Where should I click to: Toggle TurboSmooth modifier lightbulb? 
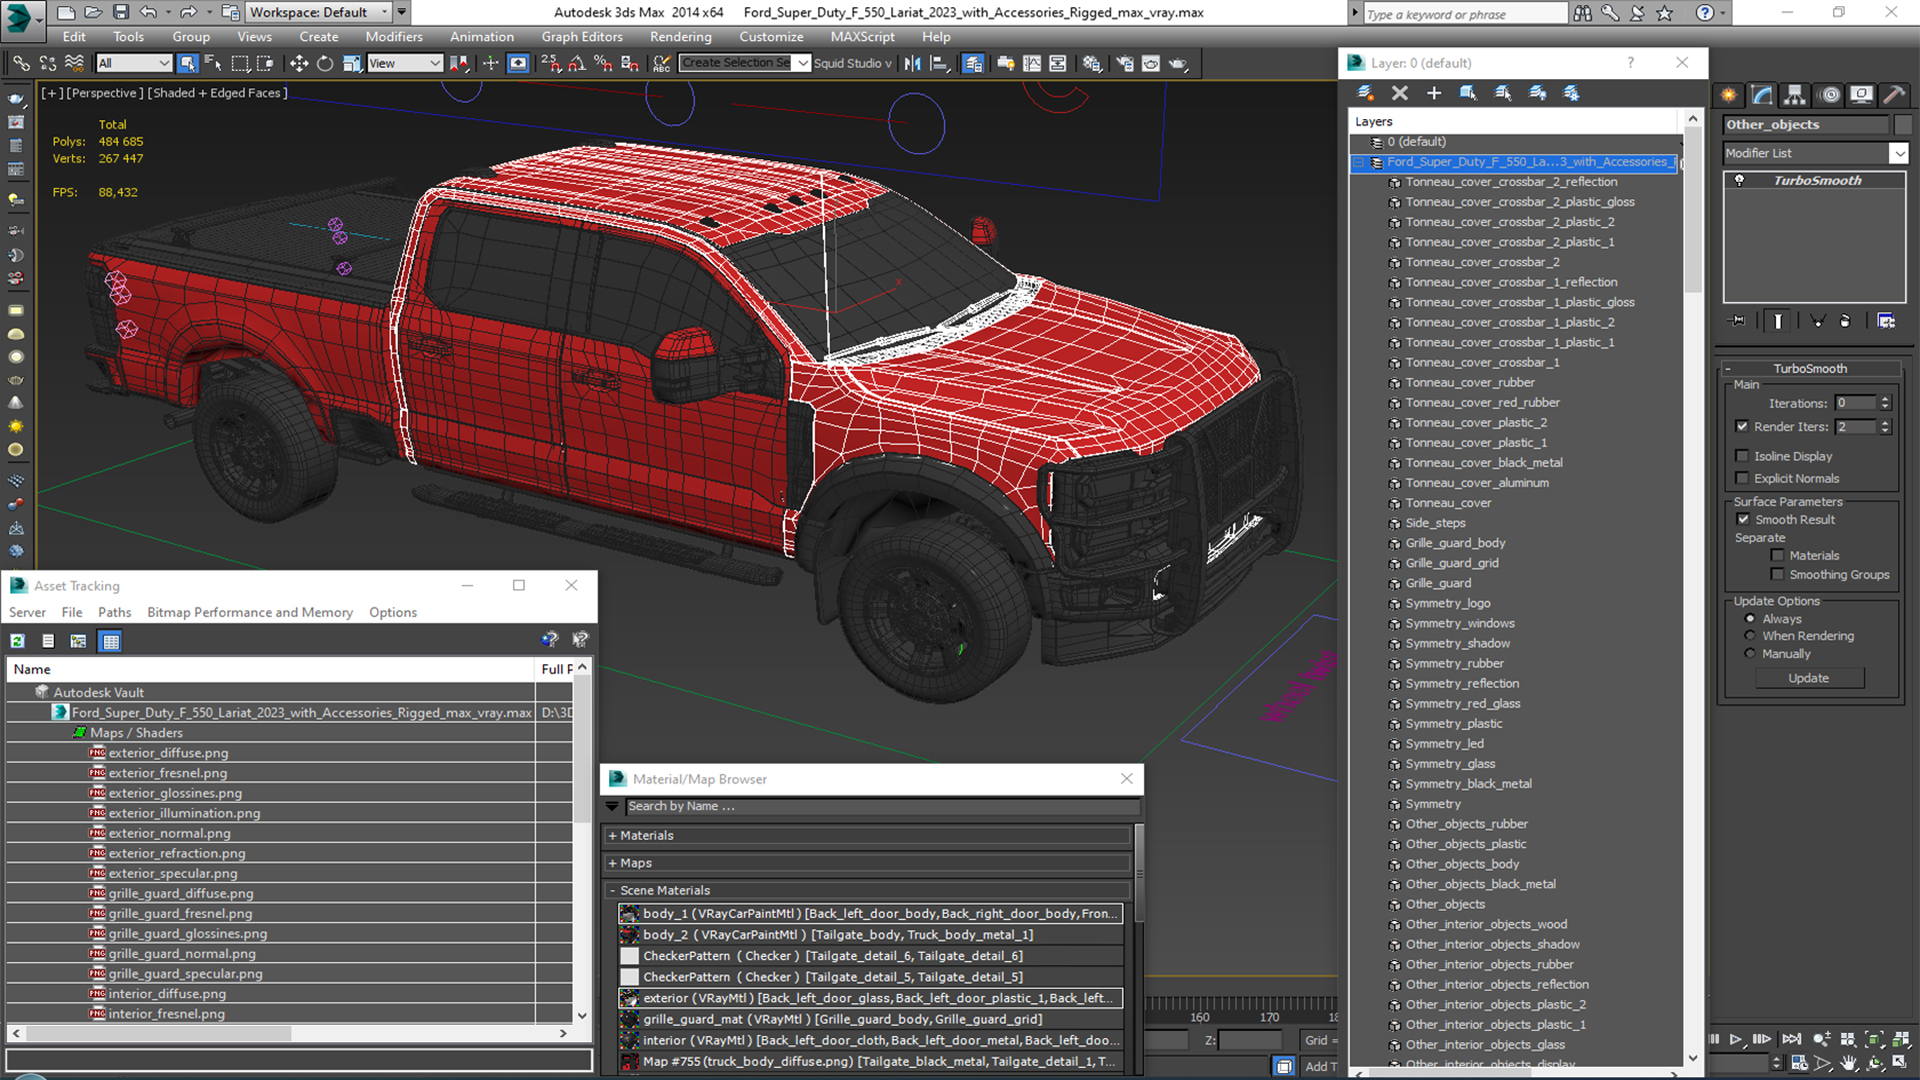click(x=1739, y=180)
